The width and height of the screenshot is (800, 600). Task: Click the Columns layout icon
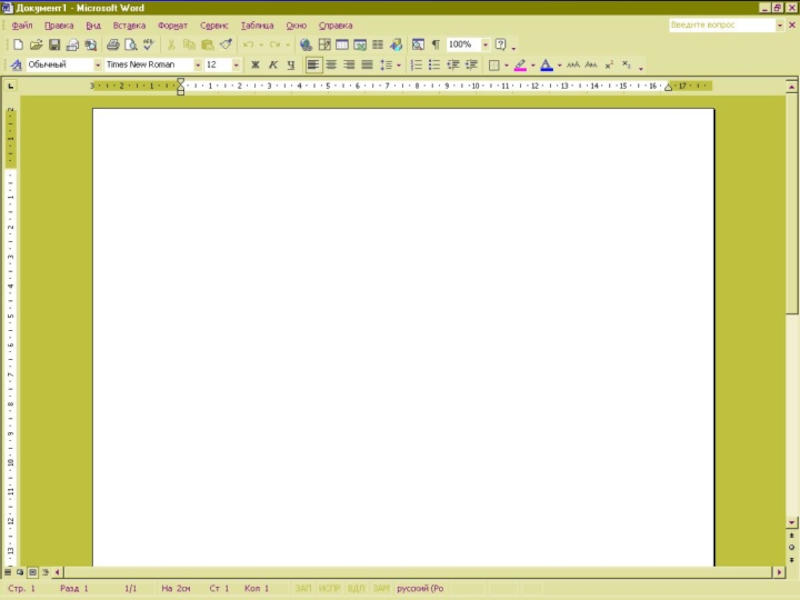[378, 45]
